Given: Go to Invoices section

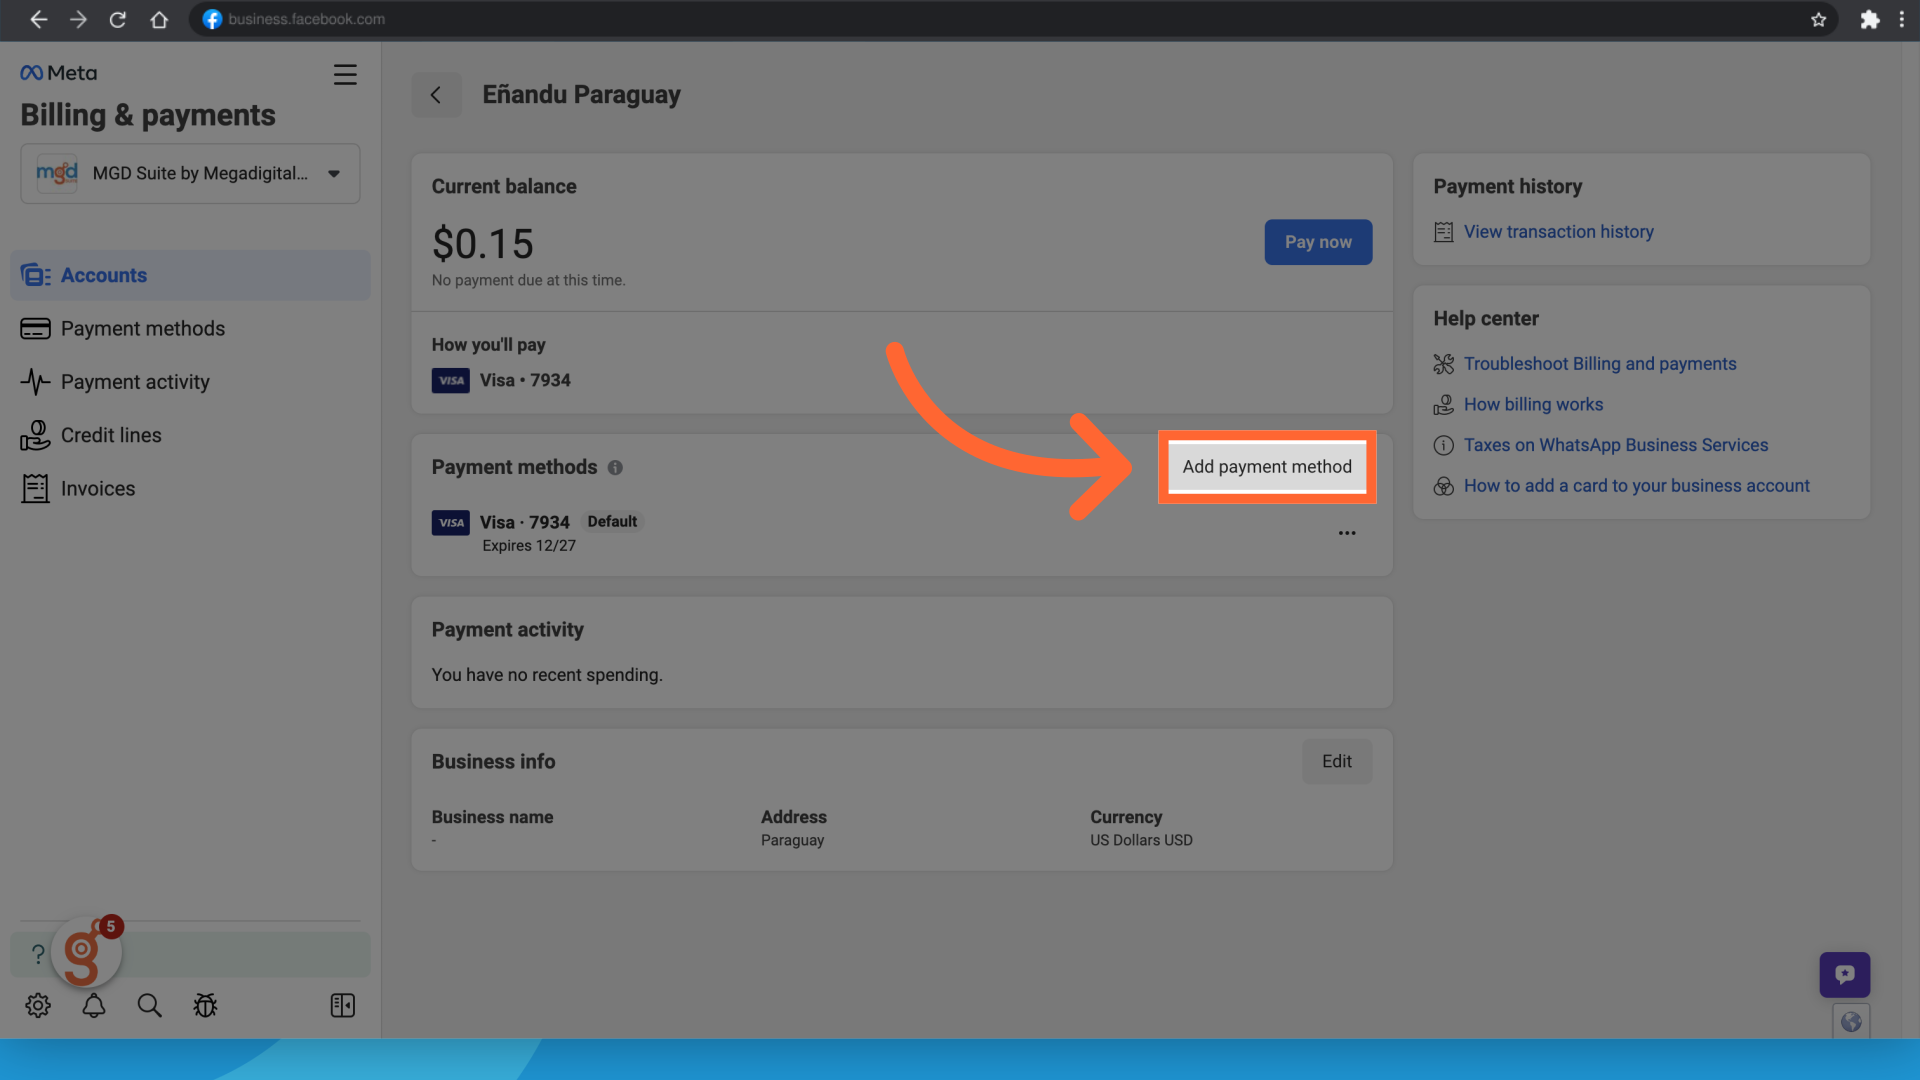Looking at the screenshot, I should [97, 489].
